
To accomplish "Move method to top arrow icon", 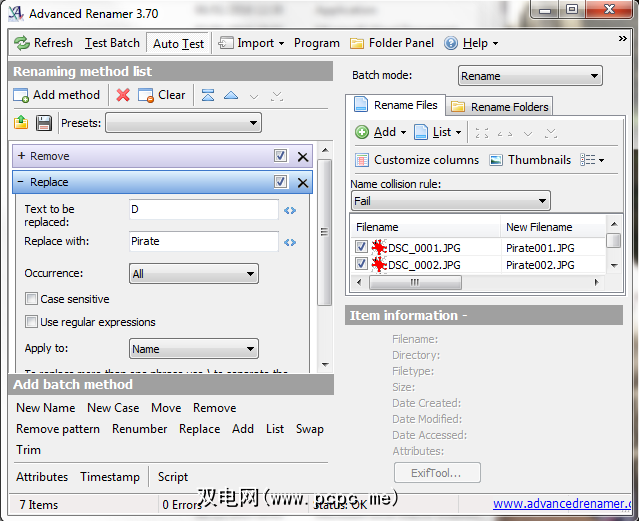I will point(208,95).
